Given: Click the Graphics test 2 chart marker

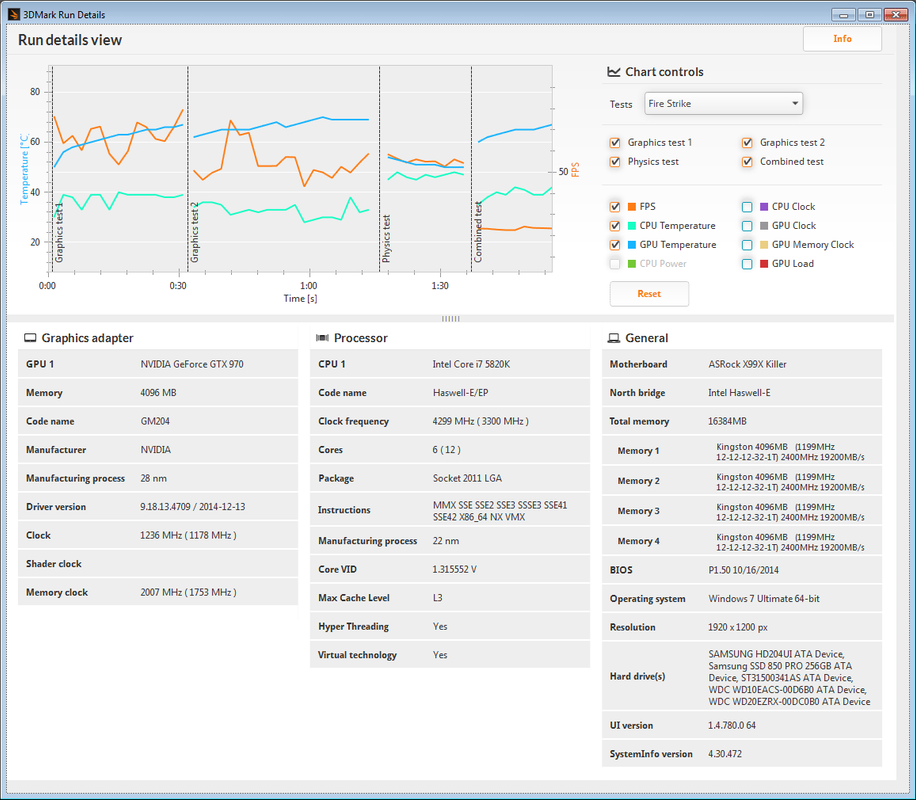Looking at the screenshot, I should coord(195,233).
